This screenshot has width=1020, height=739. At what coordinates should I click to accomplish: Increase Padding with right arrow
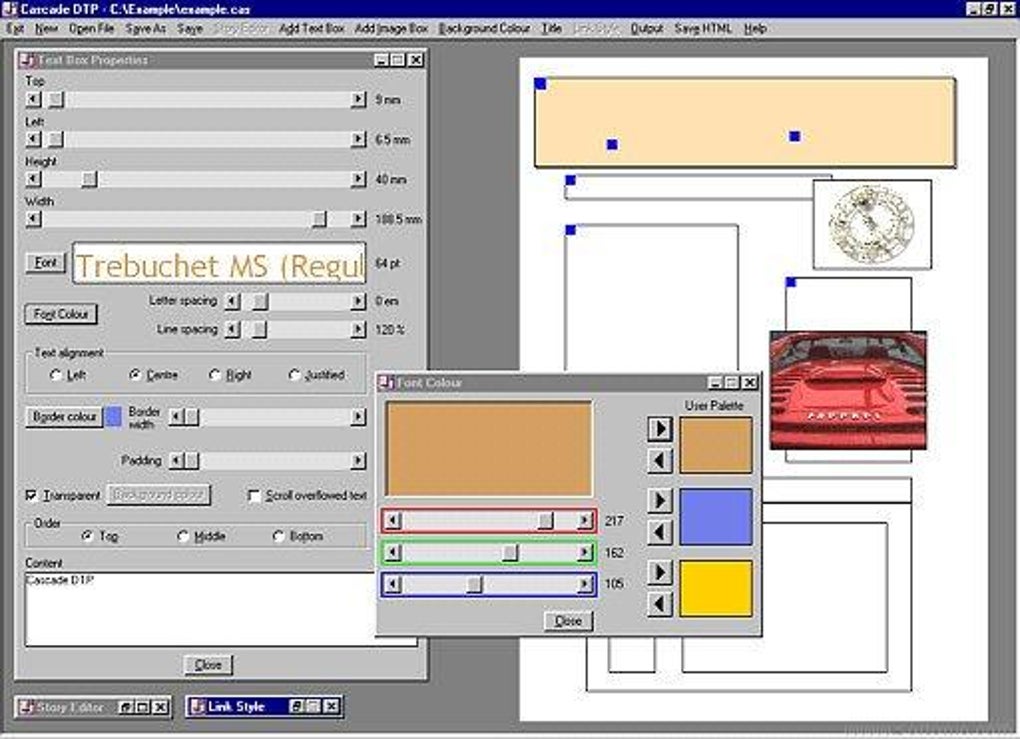tap(358, 461)
